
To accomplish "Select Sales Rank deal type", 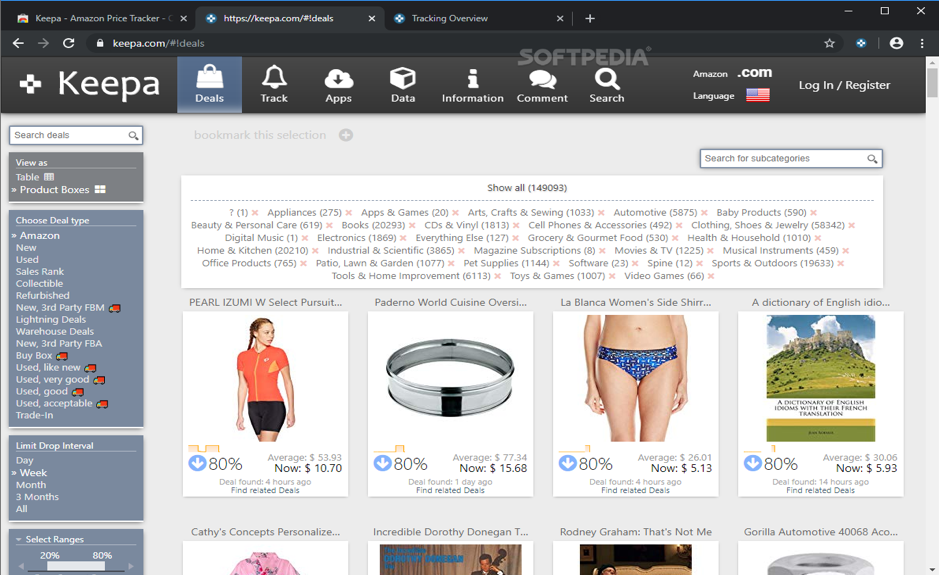I will (x=40, y=272).
